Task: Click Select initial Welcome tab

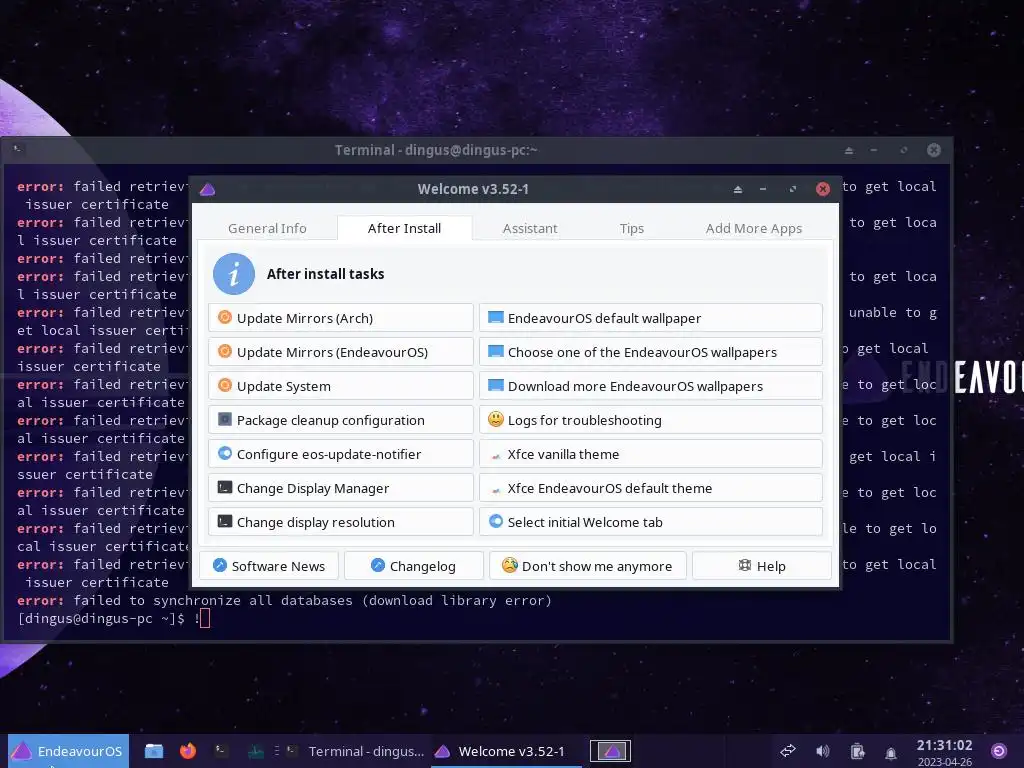Action: pyautogui.click(x=650, y=522)
